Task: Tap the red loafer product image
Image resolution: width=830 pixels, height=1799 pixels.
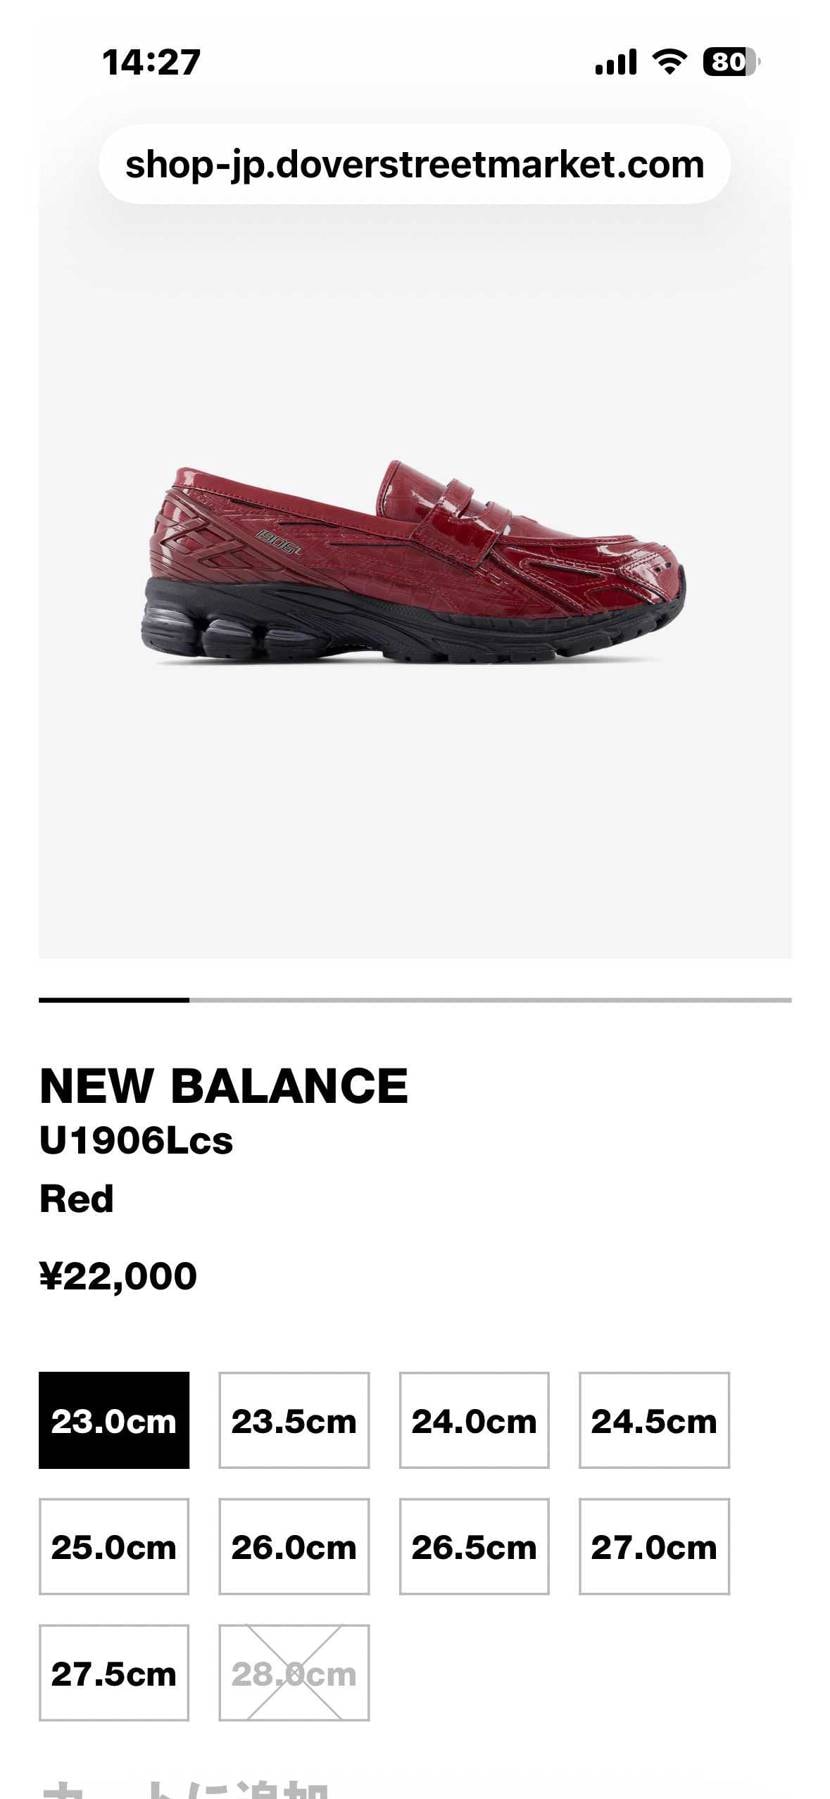Action: [413, 562]
